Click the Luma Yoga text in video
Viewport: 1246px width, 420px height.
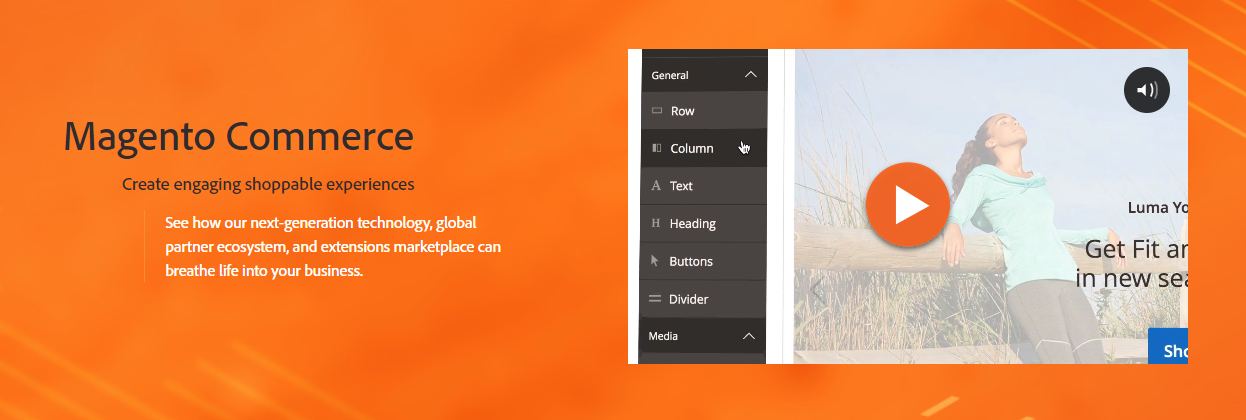pos(1158,207)
